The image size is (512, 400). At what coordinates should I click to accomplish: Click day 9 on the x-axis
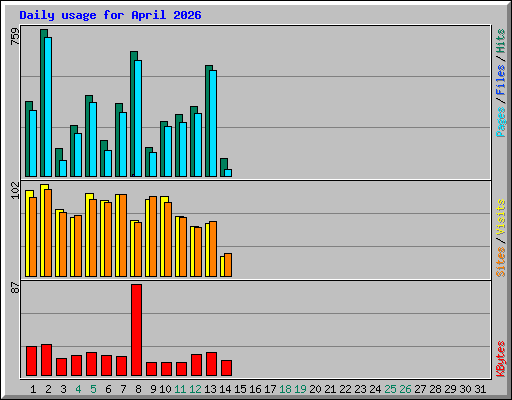(153, 389)
